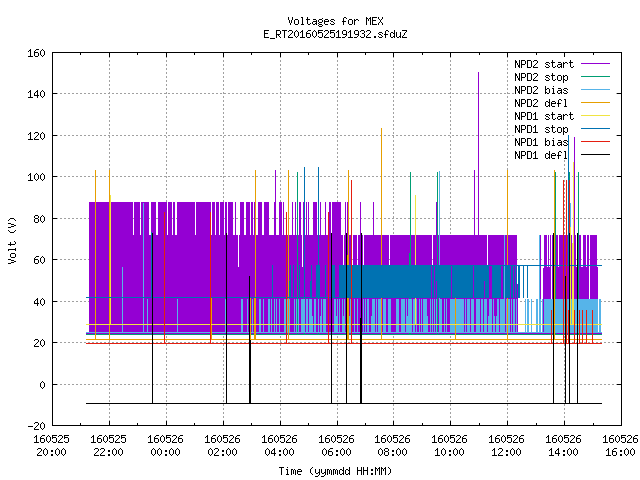
Task: Click the 160526 00:00 time tick label
Action: (x=165, y=445)
